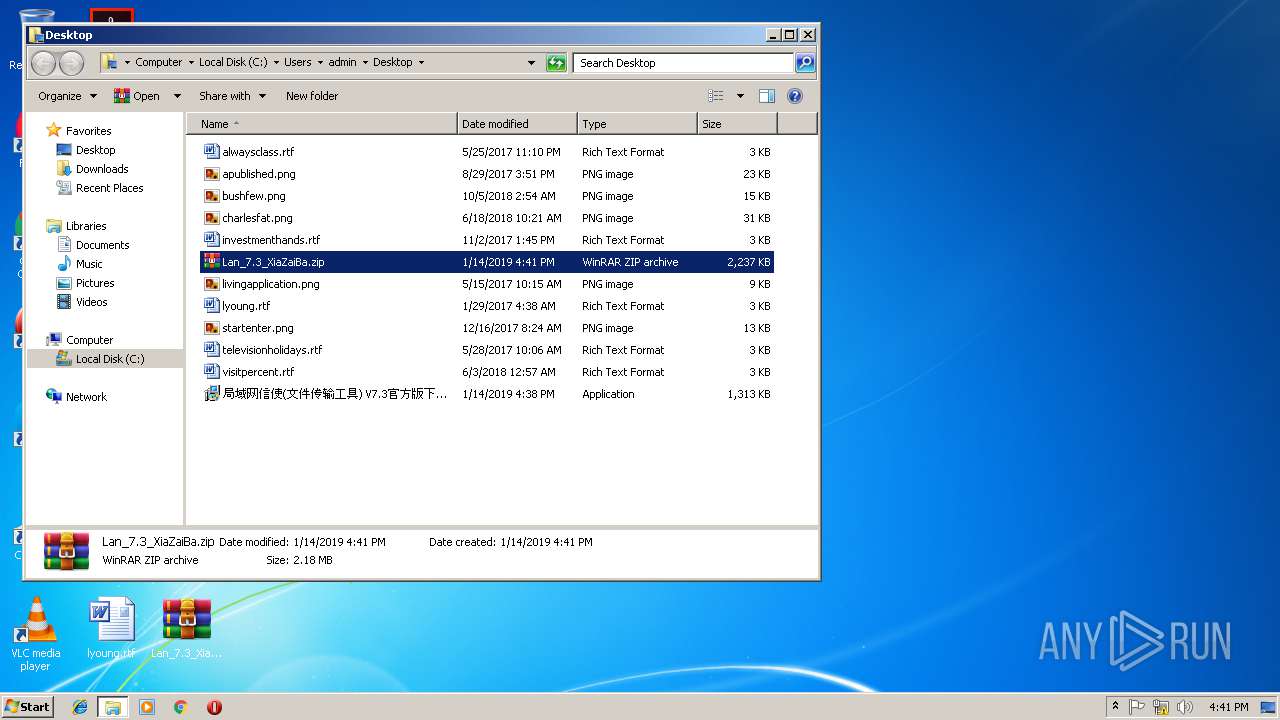Click the Windows Explorer taskbar button
1280x720 pixels.
[112, 707]
